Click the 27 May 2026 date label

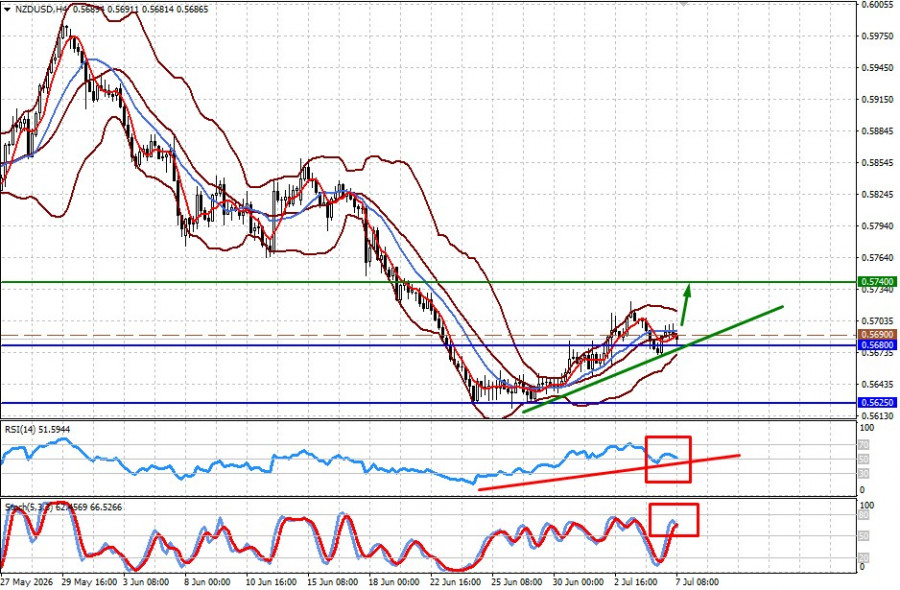pyautogui.click(x=26, y=581)
